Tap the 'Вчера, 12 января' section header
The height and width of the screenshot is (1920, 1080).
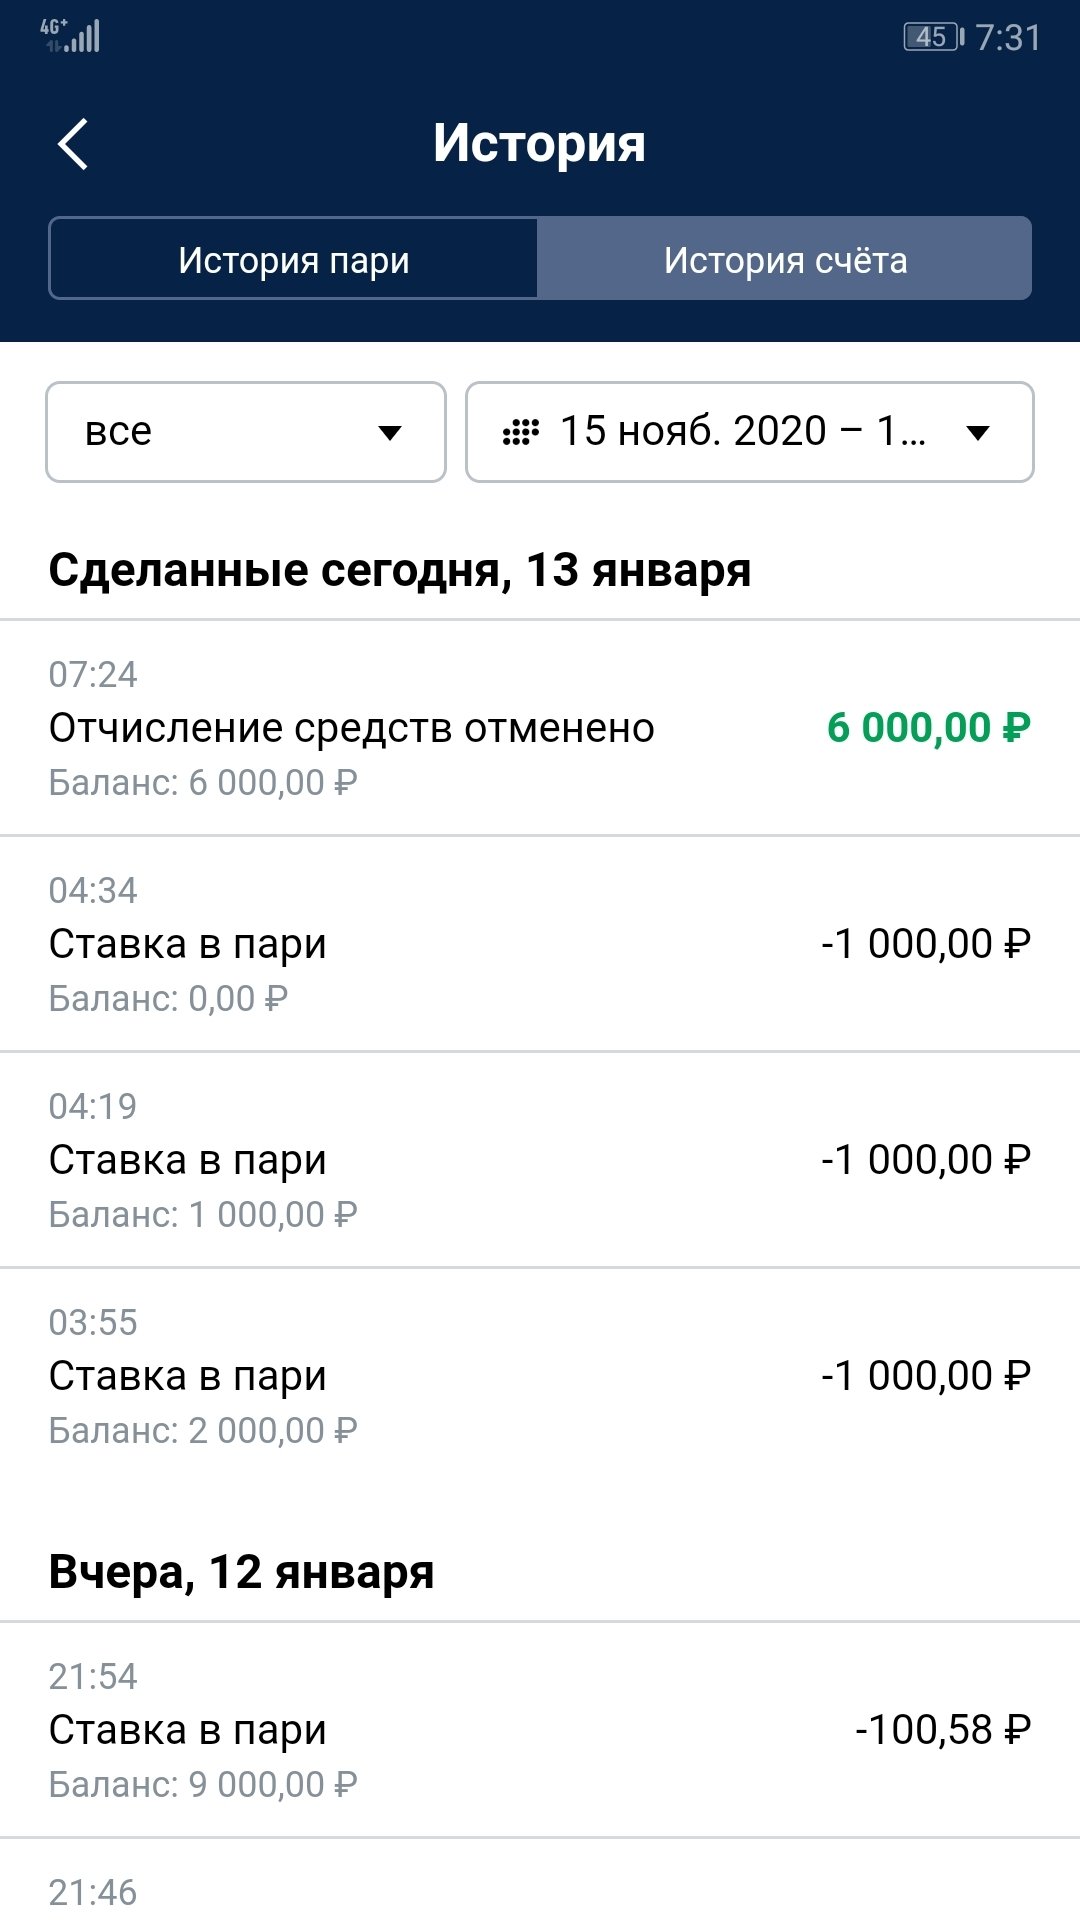tap(241, 1572)
